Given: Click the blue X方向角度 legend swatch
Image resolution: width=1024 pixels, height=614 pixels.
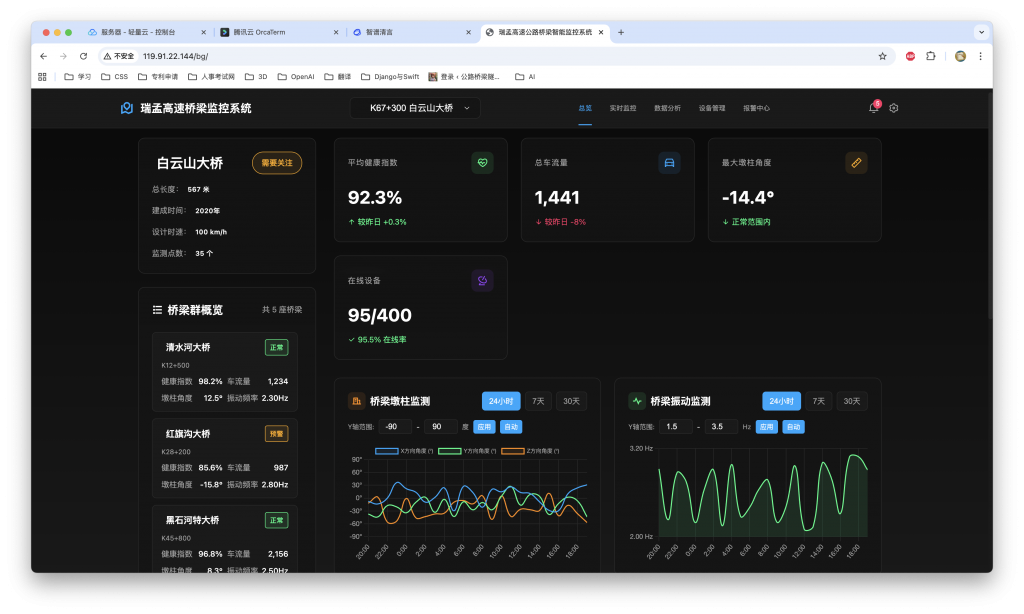Looking at the screenshot, I should pos(387,451).
